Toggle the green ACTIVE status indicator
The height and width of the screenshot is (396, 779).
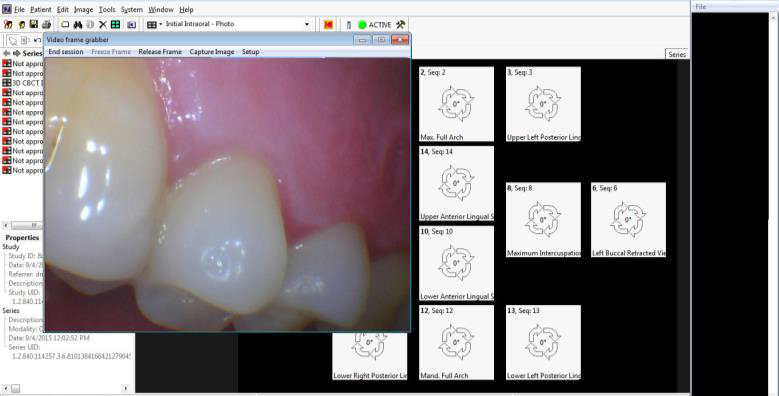tap(362, 24)
